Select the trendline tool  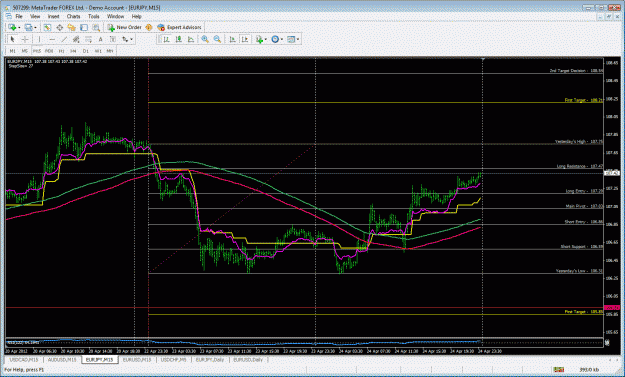64,39
